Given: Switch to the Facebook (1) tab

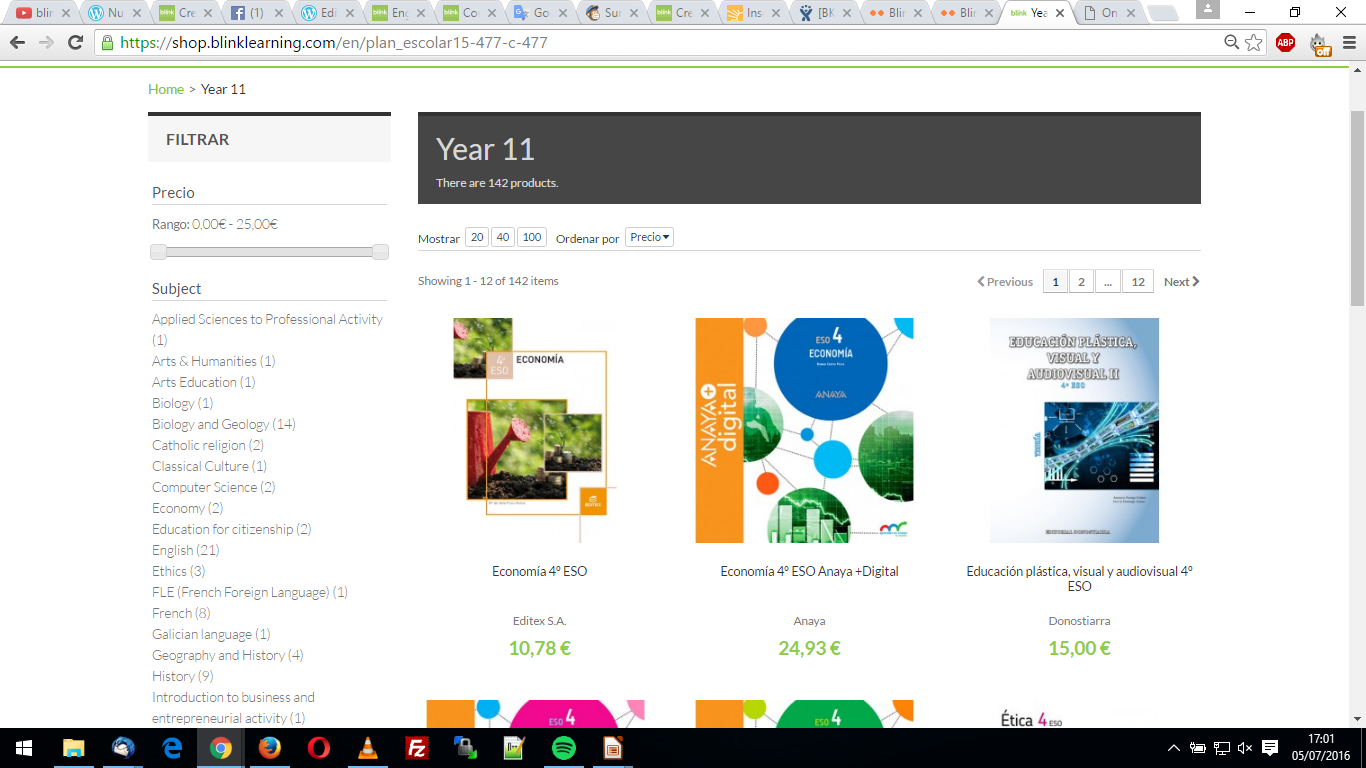Looking at the screenshot, I should tap(255, 13).
